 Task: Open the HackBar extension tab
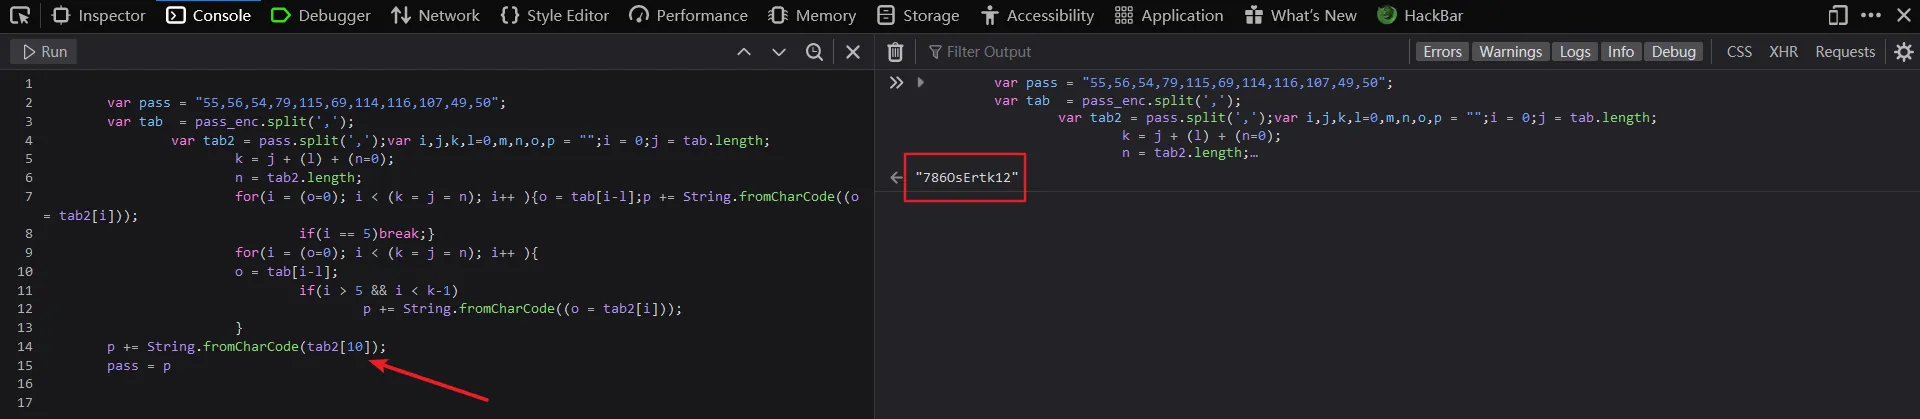click(1420, 15)
